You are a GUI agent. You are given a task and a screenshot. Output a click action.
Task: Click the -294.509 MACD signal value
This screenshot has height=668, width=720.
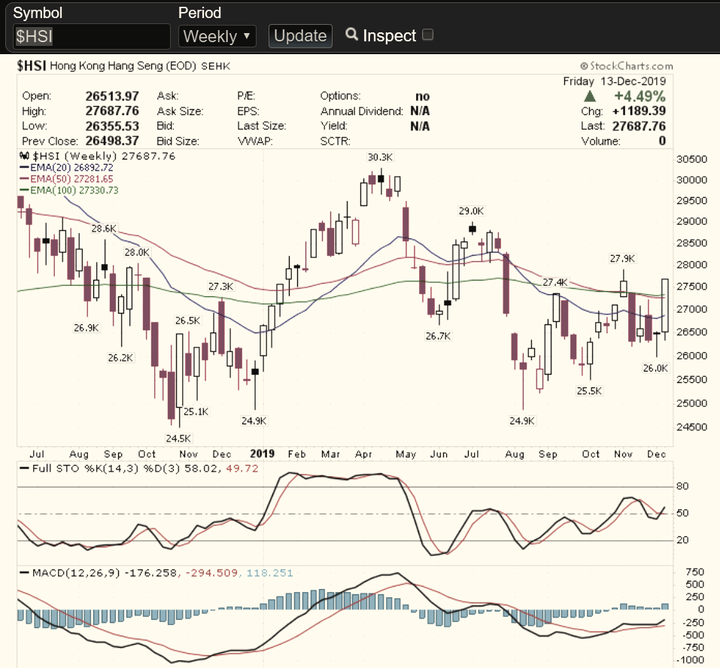coord(211,573)
